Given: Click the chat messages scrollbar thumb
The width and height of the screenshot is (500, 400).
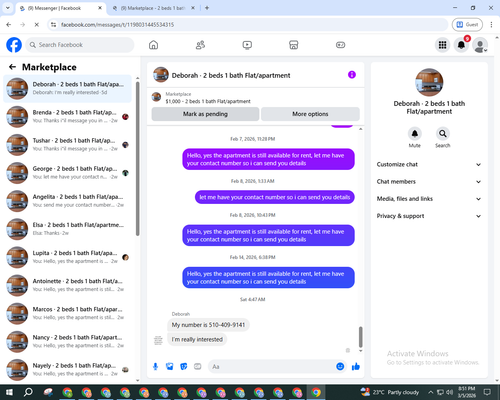Looking at the screenshot, I should click(360, 337).
